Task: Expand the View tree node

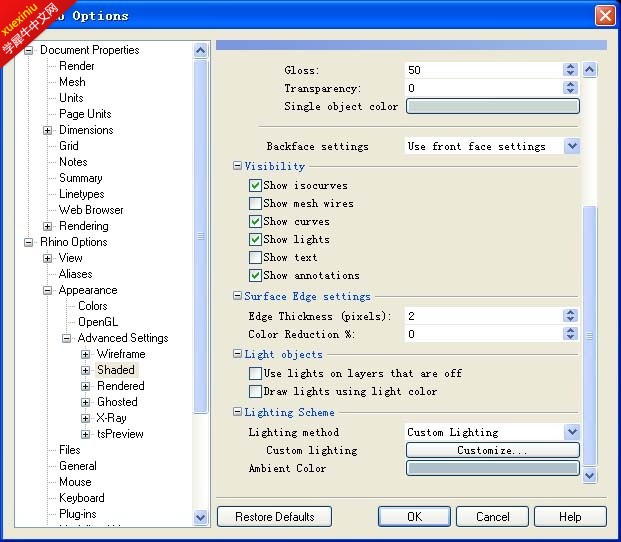Action: pos(48,258)
